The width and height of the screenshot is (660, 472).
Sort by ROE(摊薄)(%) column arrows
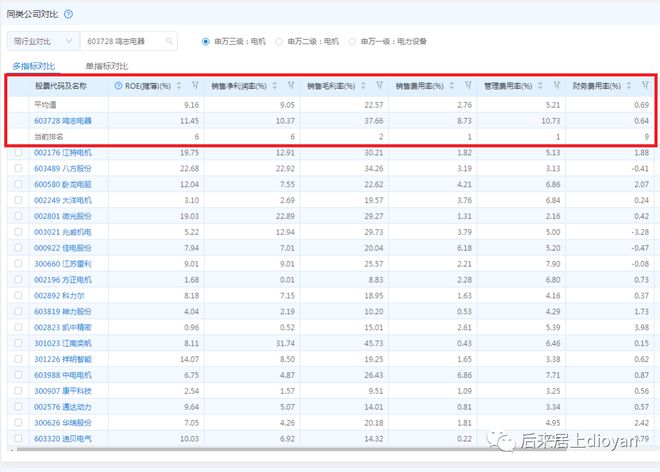point(179,85)
